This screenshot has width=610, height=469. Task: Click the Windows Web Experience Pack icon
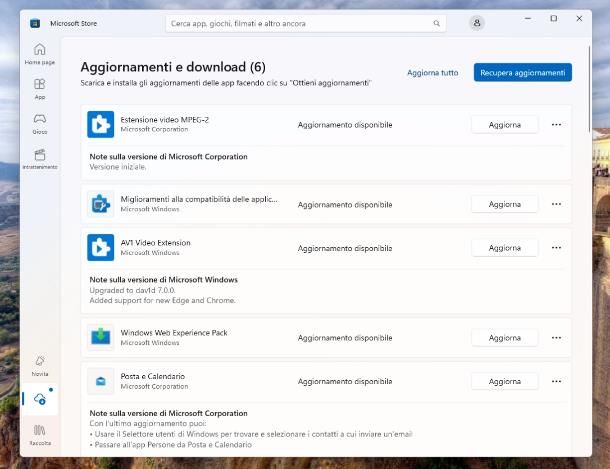tap(101, 337)
